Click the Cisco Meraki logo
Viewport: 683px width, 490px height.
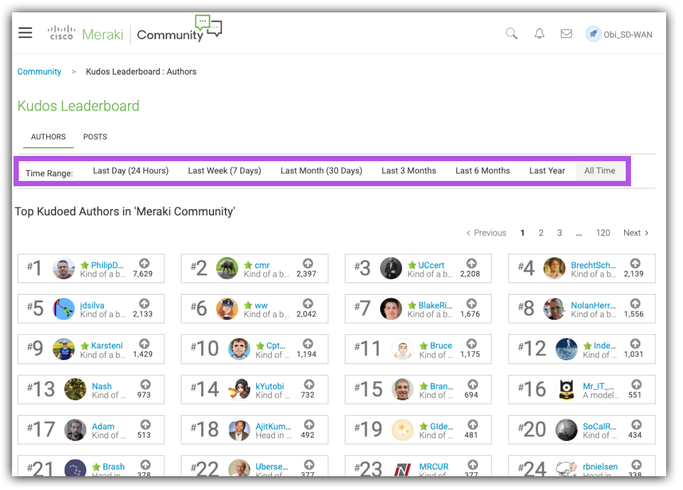click(x=85, y=34)
